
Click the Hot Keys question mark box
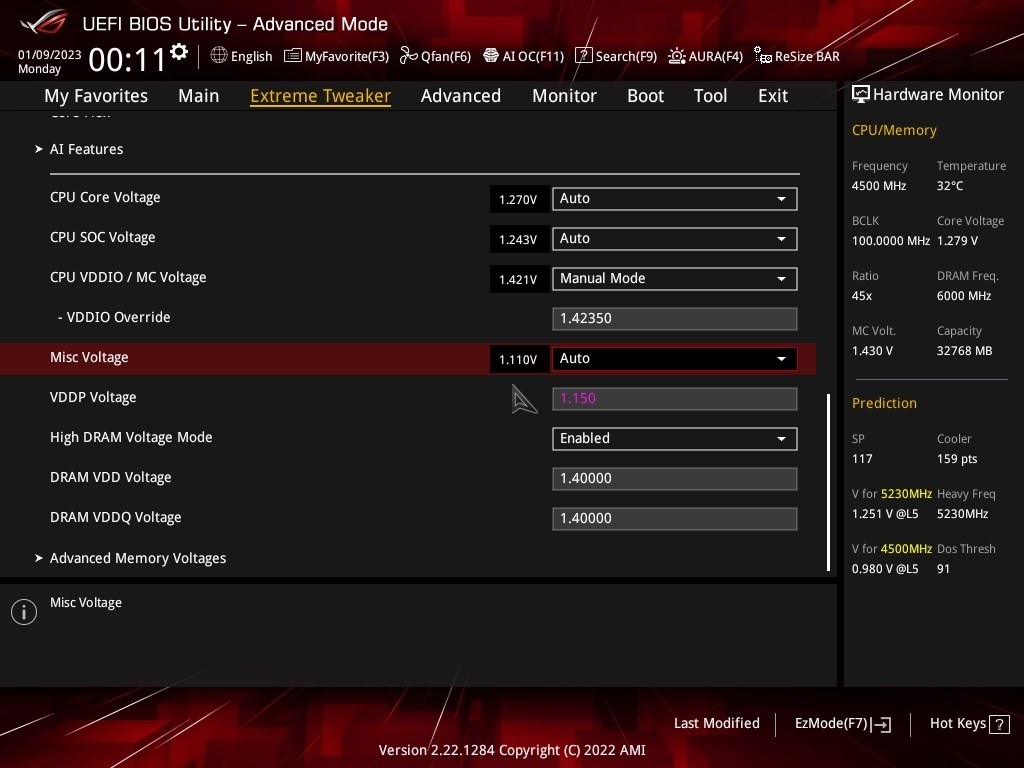pyautogui.click(x=999, y=724)
